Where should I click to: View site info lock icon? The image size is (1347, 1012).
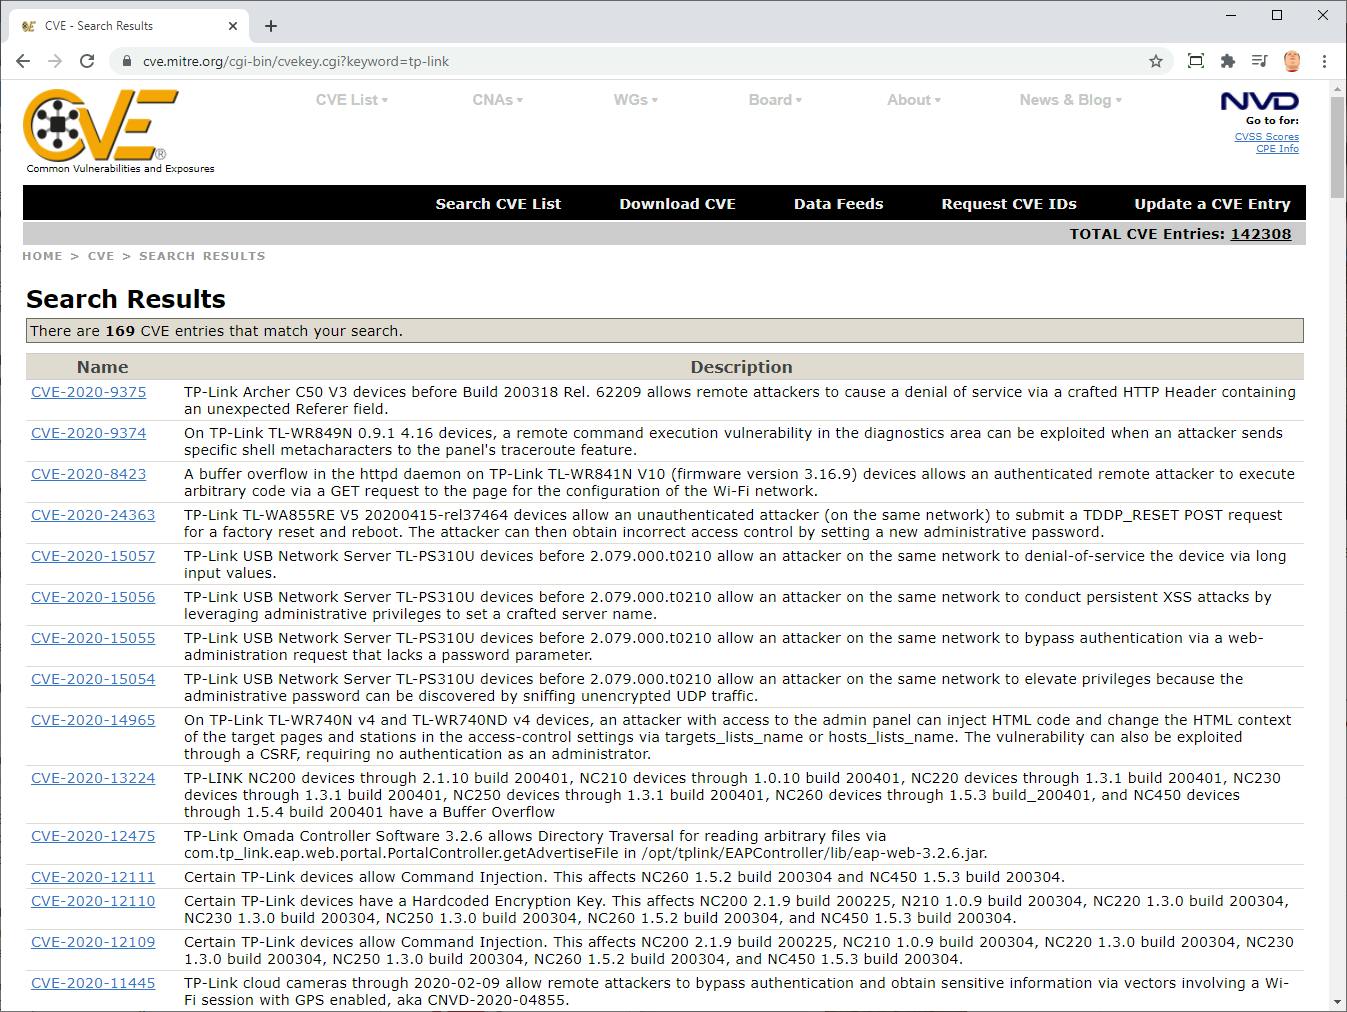[126, 61]
